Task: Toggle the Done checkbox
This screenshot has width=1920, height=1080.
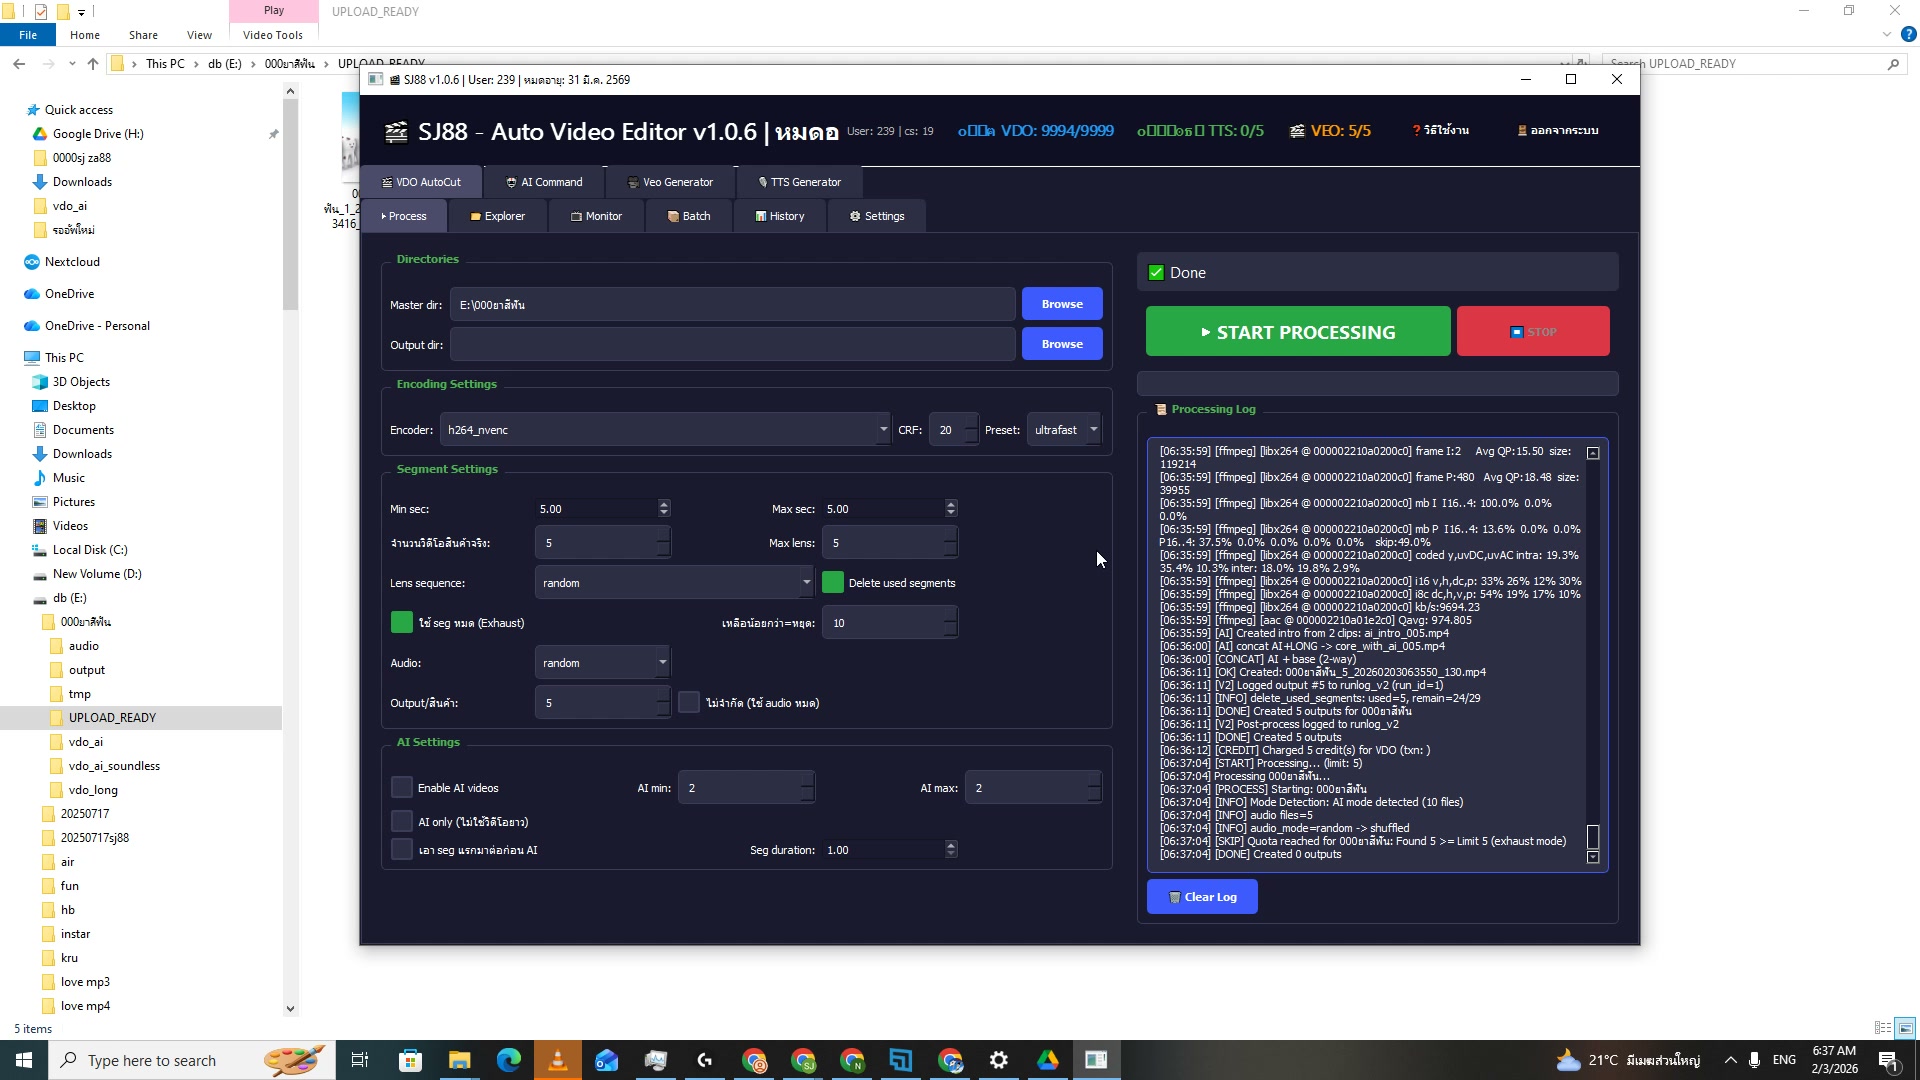Action: click(1156, 273)
